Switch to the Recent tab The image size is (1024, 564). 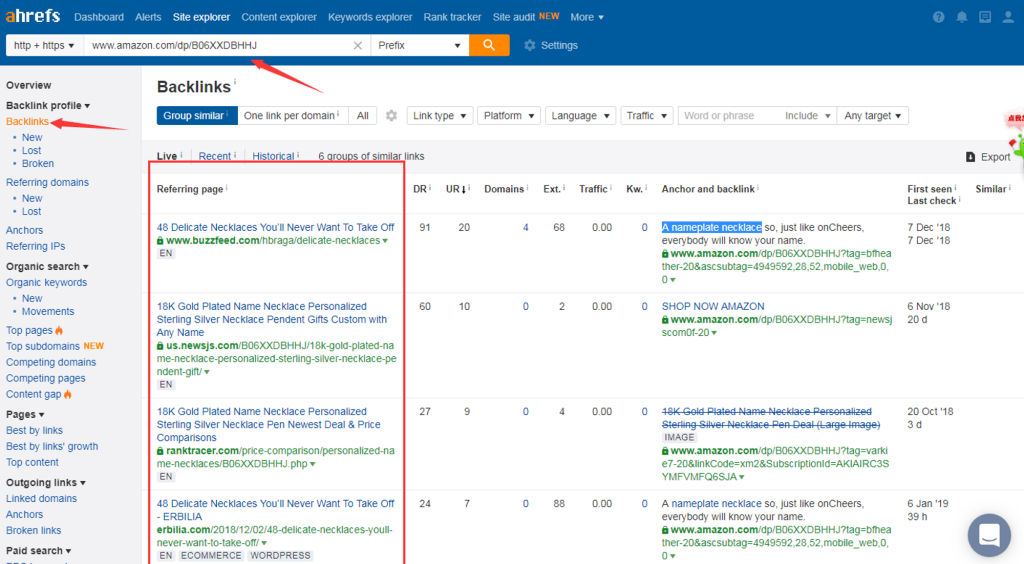click(215, 156)
